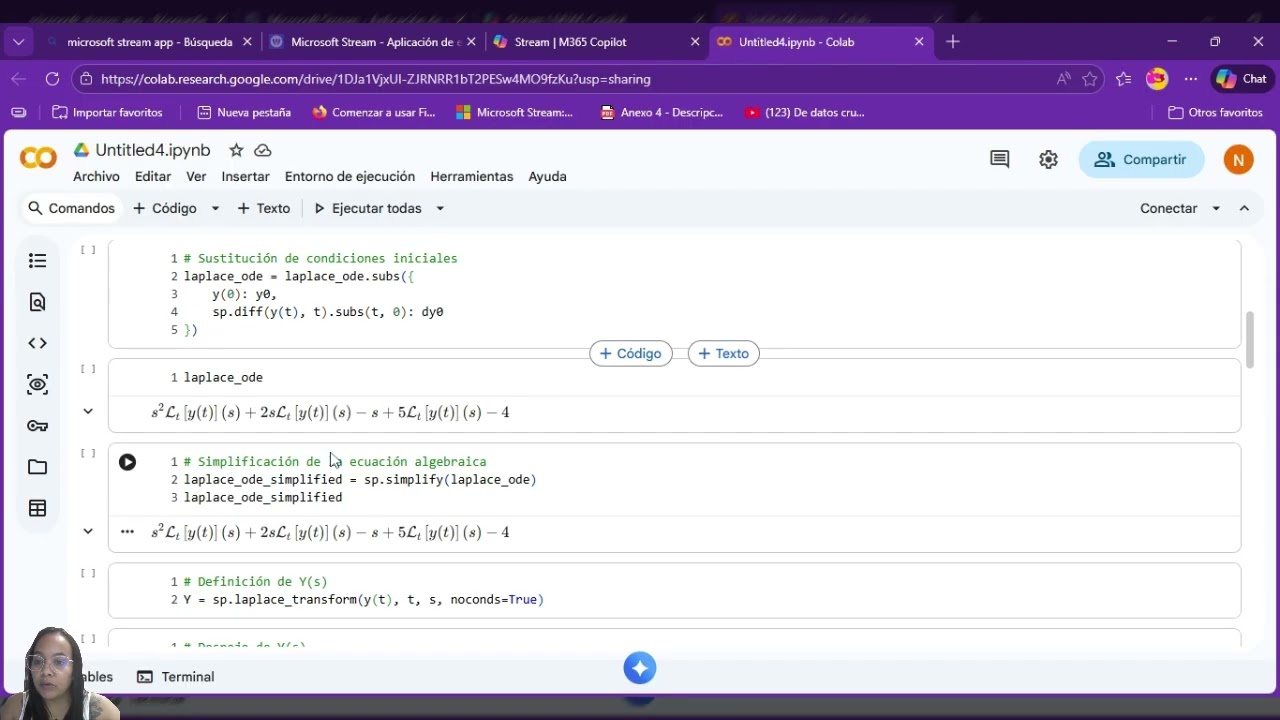Open find and replace sidebar icon
Screen dimensions: 1280x720
pos(38,302)
